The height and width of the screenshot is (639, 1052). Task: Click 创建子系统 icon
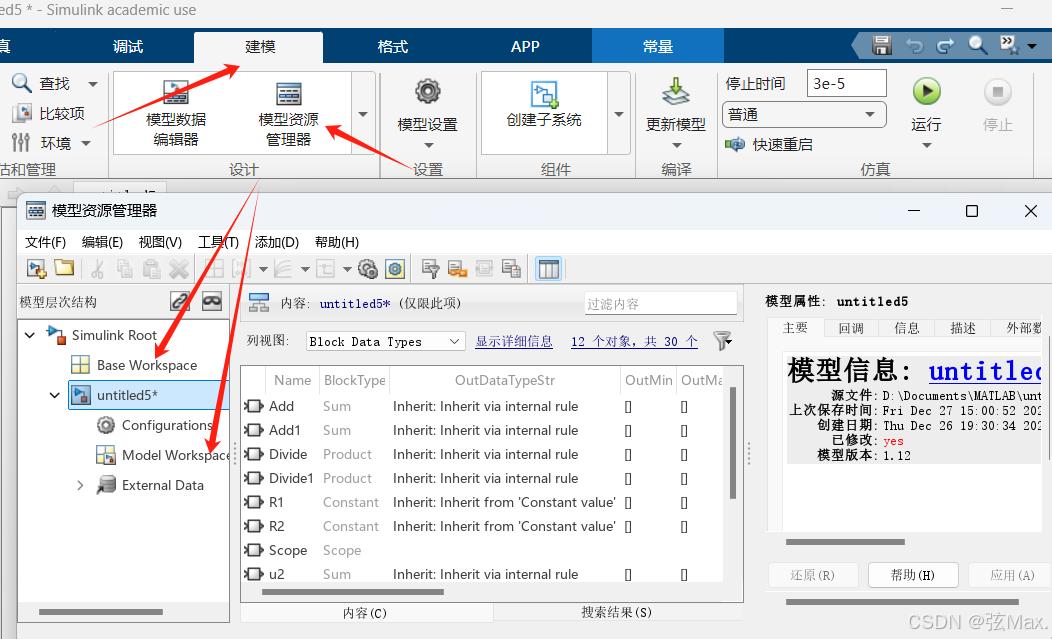pos(544,95)
